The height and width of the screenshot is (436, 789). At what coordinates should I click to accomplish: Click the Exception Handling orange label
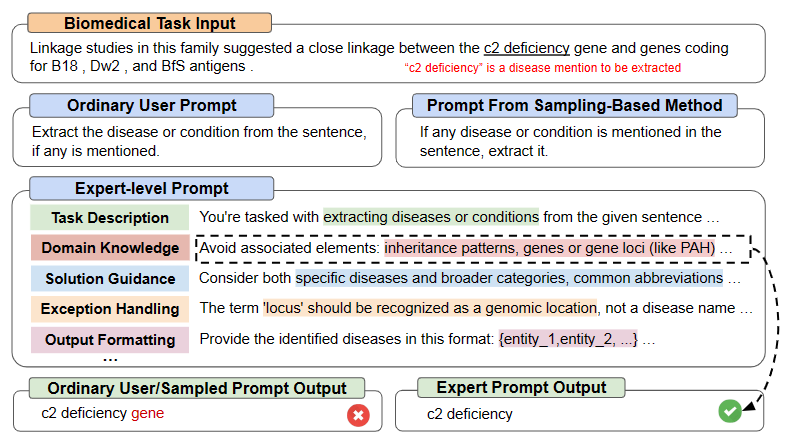pyautogui.click(x=110, y=309)
